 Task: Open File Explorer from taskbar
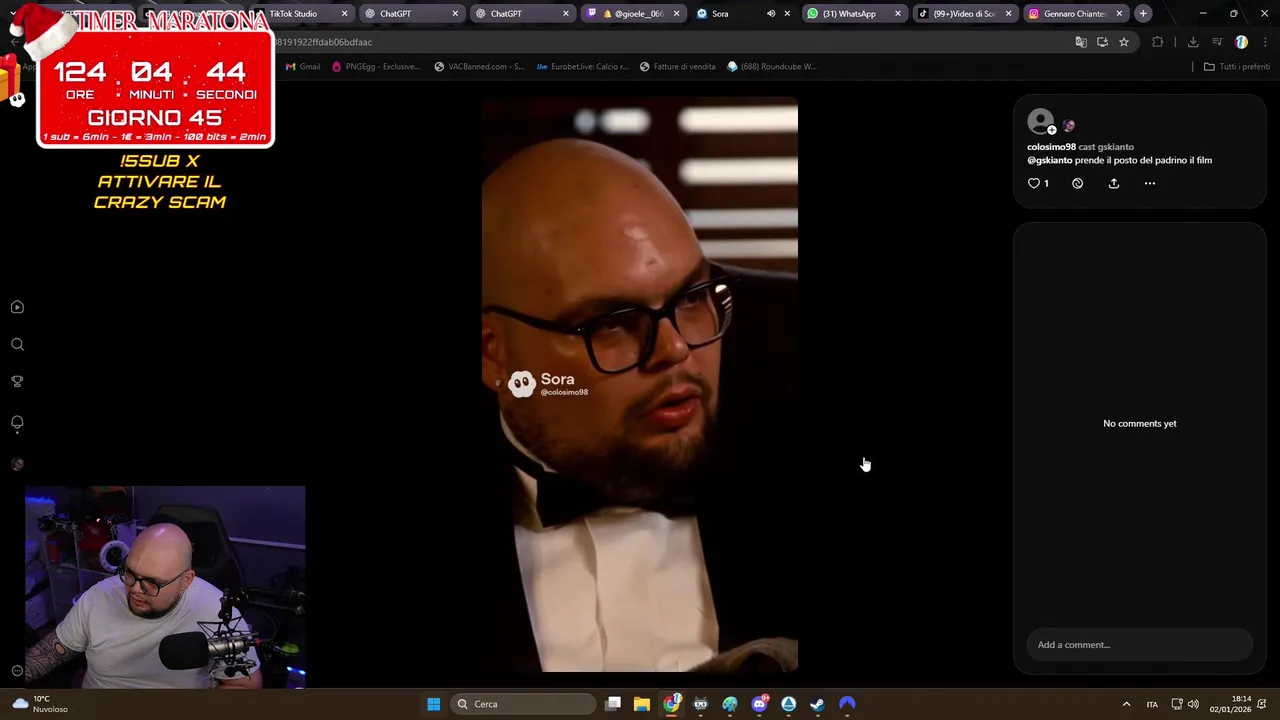[x=642, y=704]
